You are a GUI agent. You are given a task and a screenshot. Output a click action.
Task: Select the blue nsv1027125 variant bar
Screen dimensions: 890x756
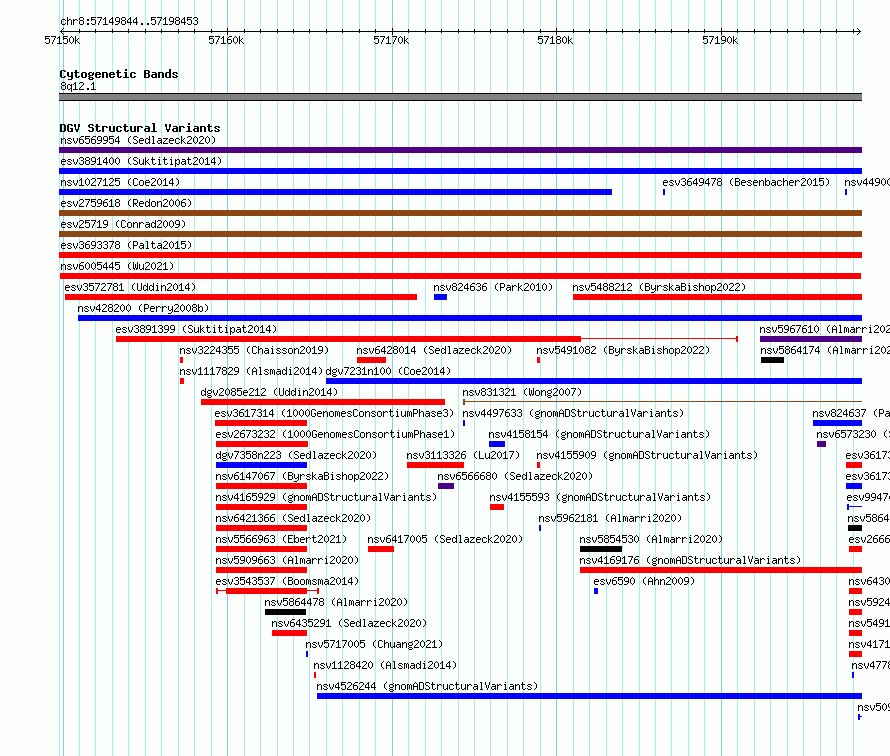pyautogui.click(x=335, y=192)
